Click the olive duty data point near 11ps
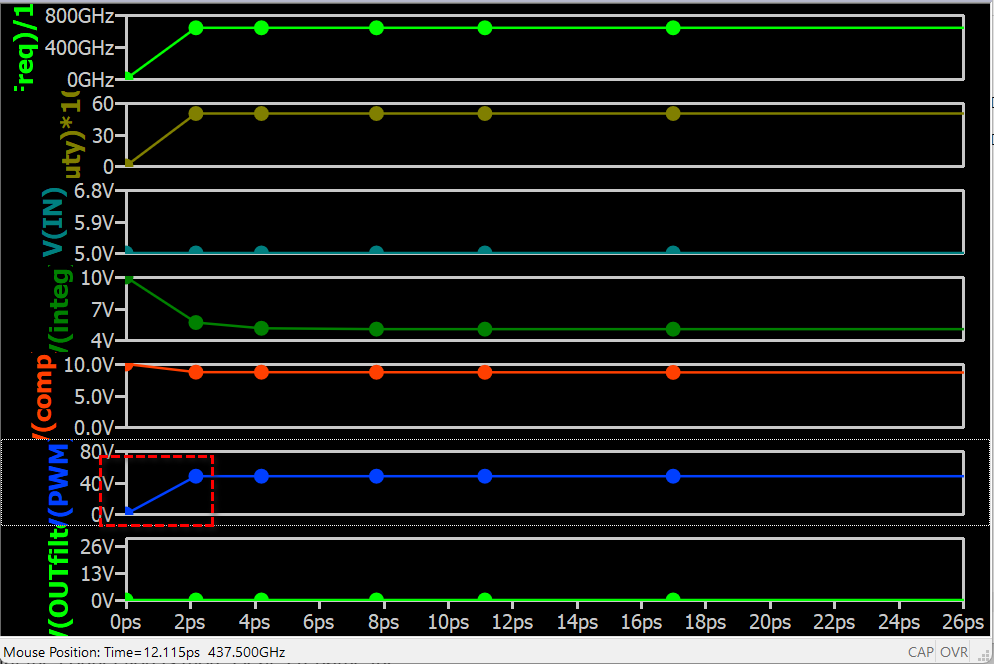Viewport: 994px width, 664px height. point(485,114)
